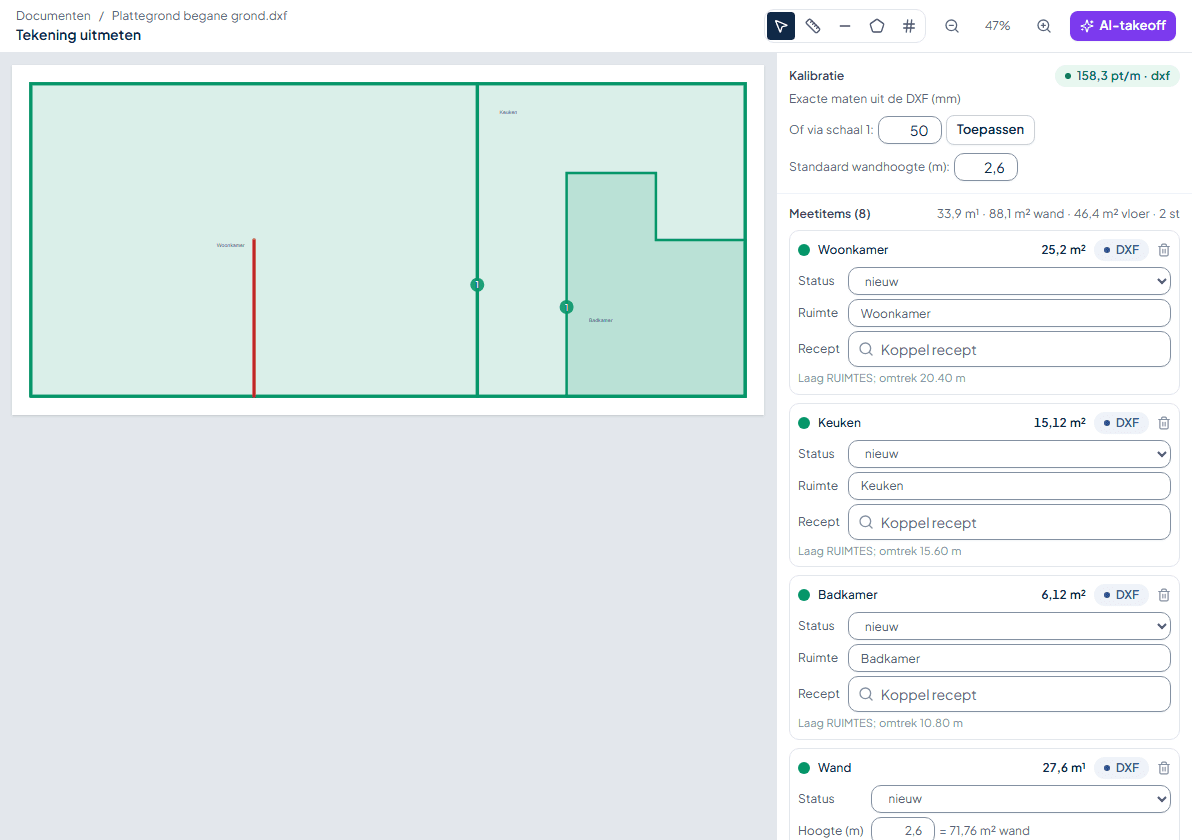The width and height of the screenshot is (1192, 840).
Task: Edit the Woonkamer Ruimte field
Action: [x=1009, y=313]
